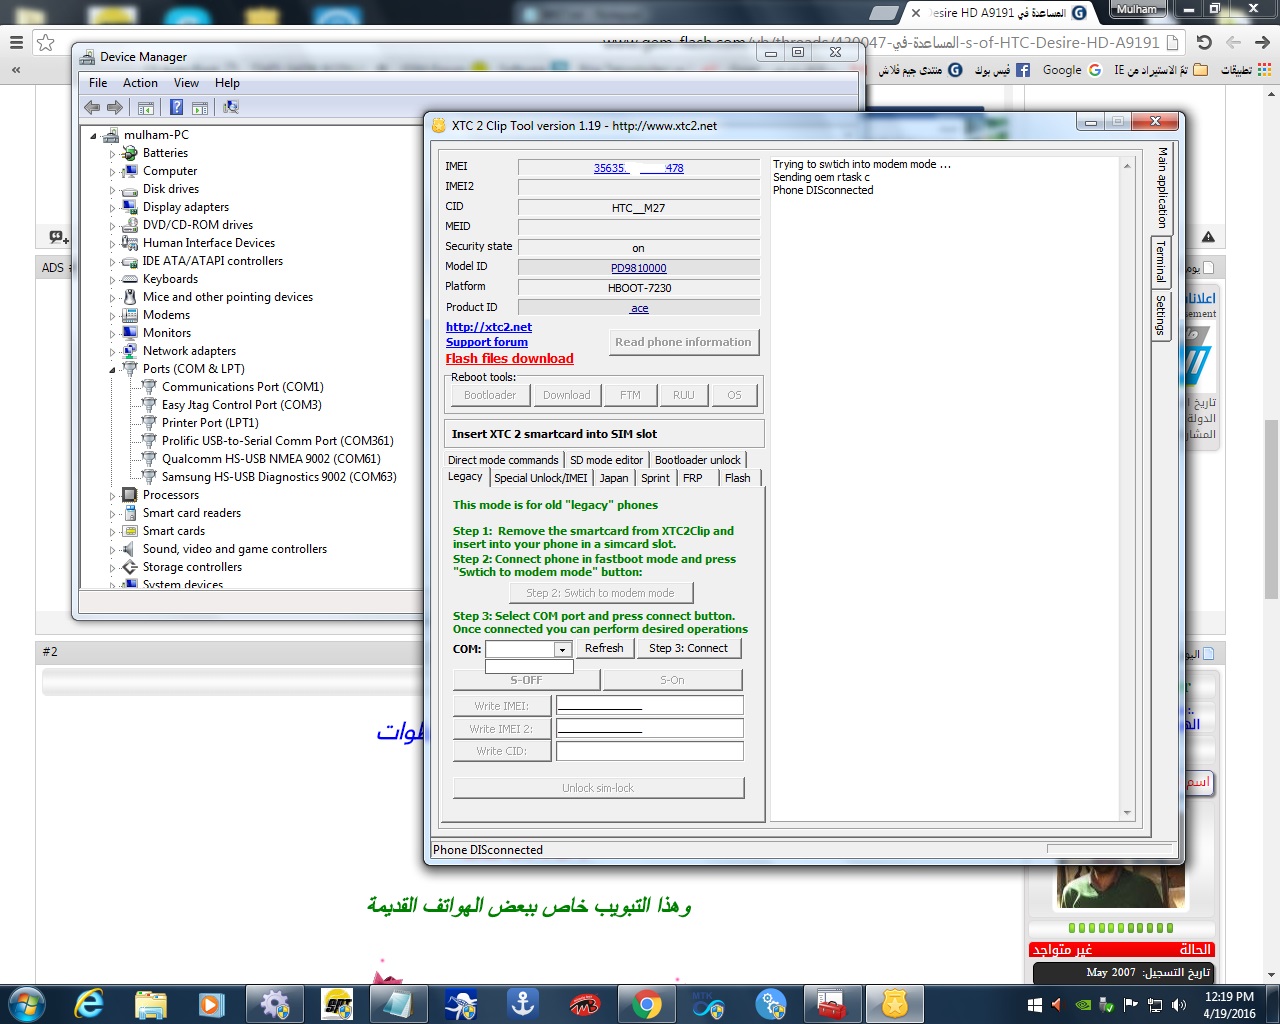Click the Action Center flag icon
This screenshot has height=1024, width=1280.
[1131, 1005]
